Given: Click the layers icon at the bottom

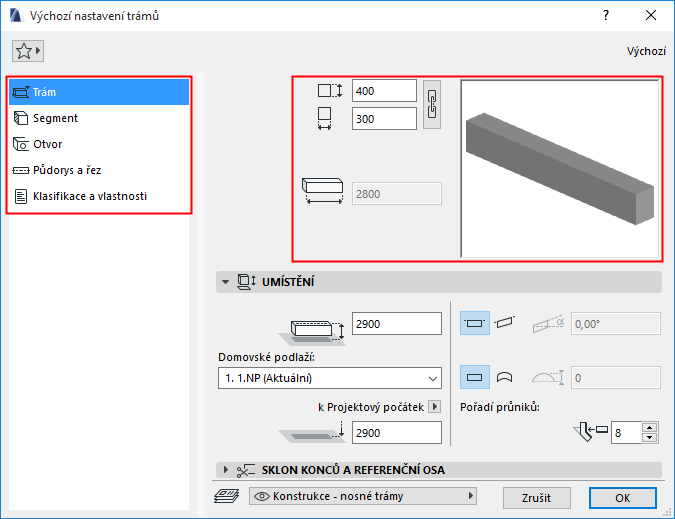Looking at the screenshot, I should 226,496.
